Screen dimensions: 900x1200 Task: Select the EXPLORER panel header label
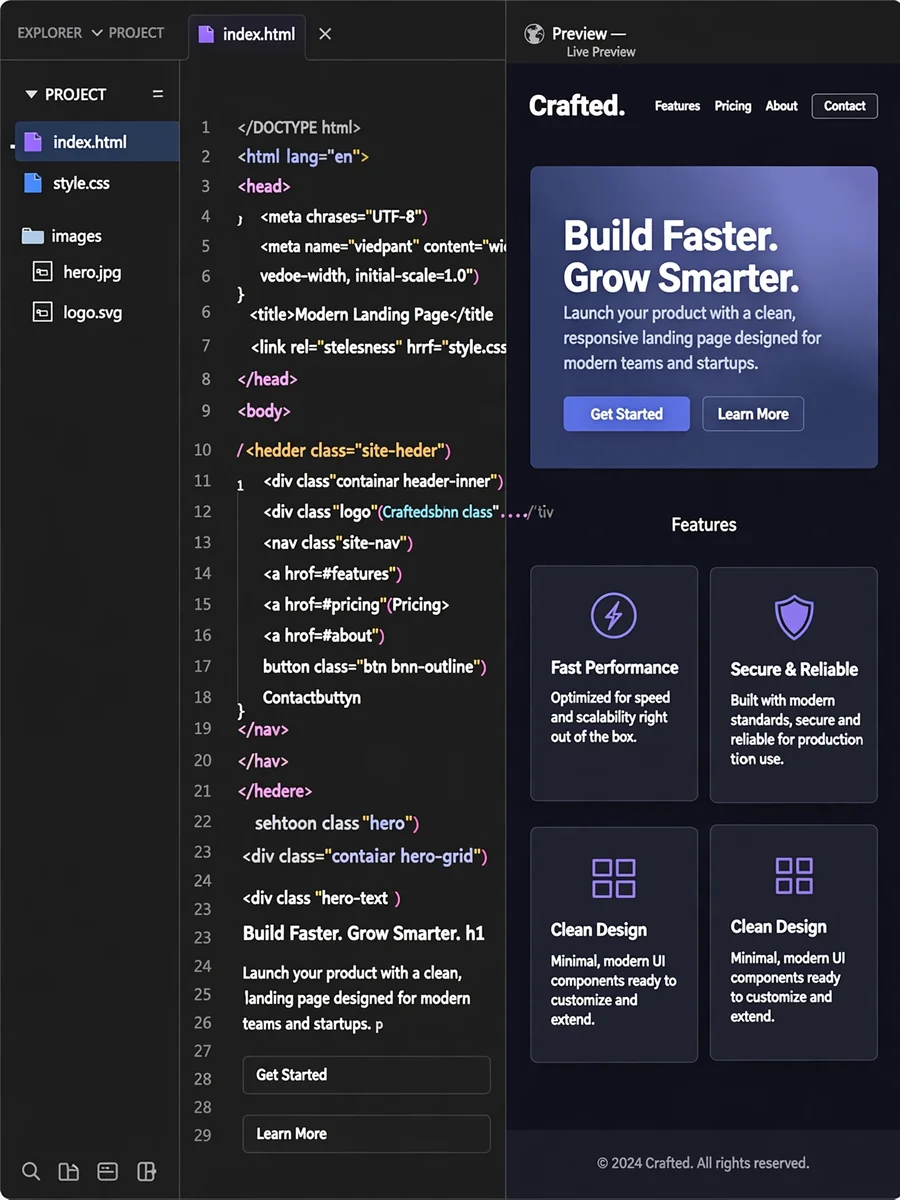point(50,33)
